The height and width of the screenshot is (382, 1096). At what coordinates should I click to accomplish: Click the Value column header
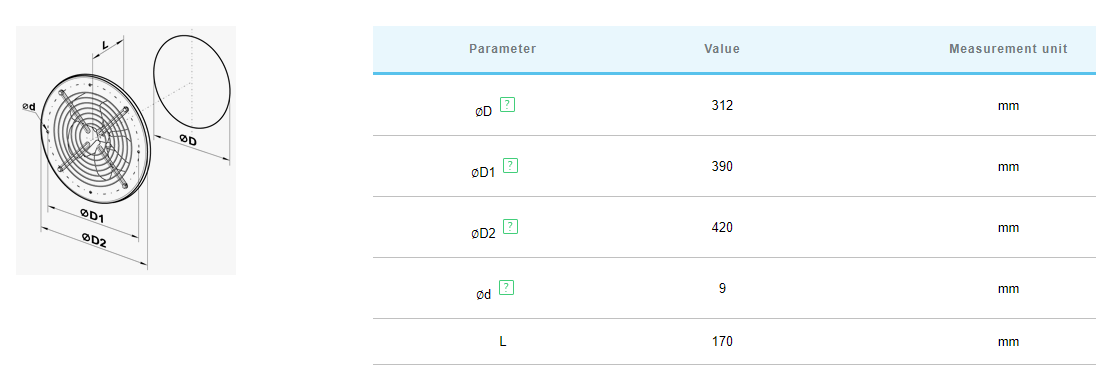click(x=722, y=49)
